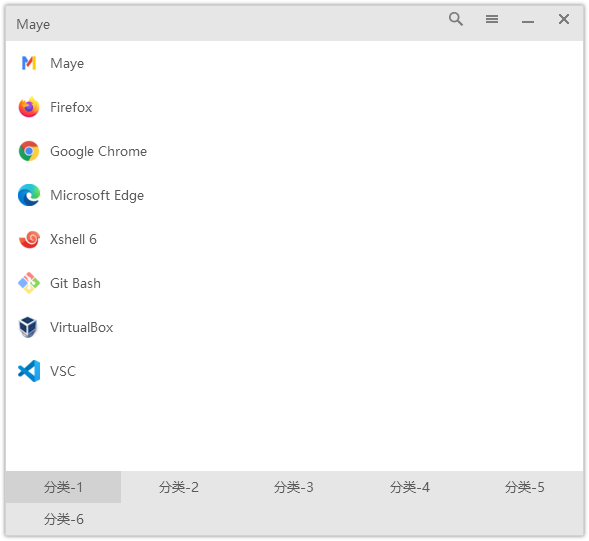Open the VSC icon
Screen dimensions: 589x541
(29, 371)
